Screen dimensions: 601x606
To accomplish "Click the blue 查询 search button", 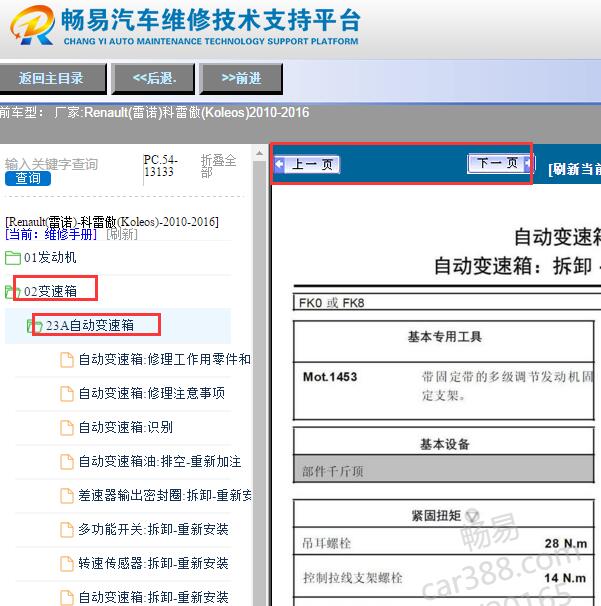I will [28, 179].
